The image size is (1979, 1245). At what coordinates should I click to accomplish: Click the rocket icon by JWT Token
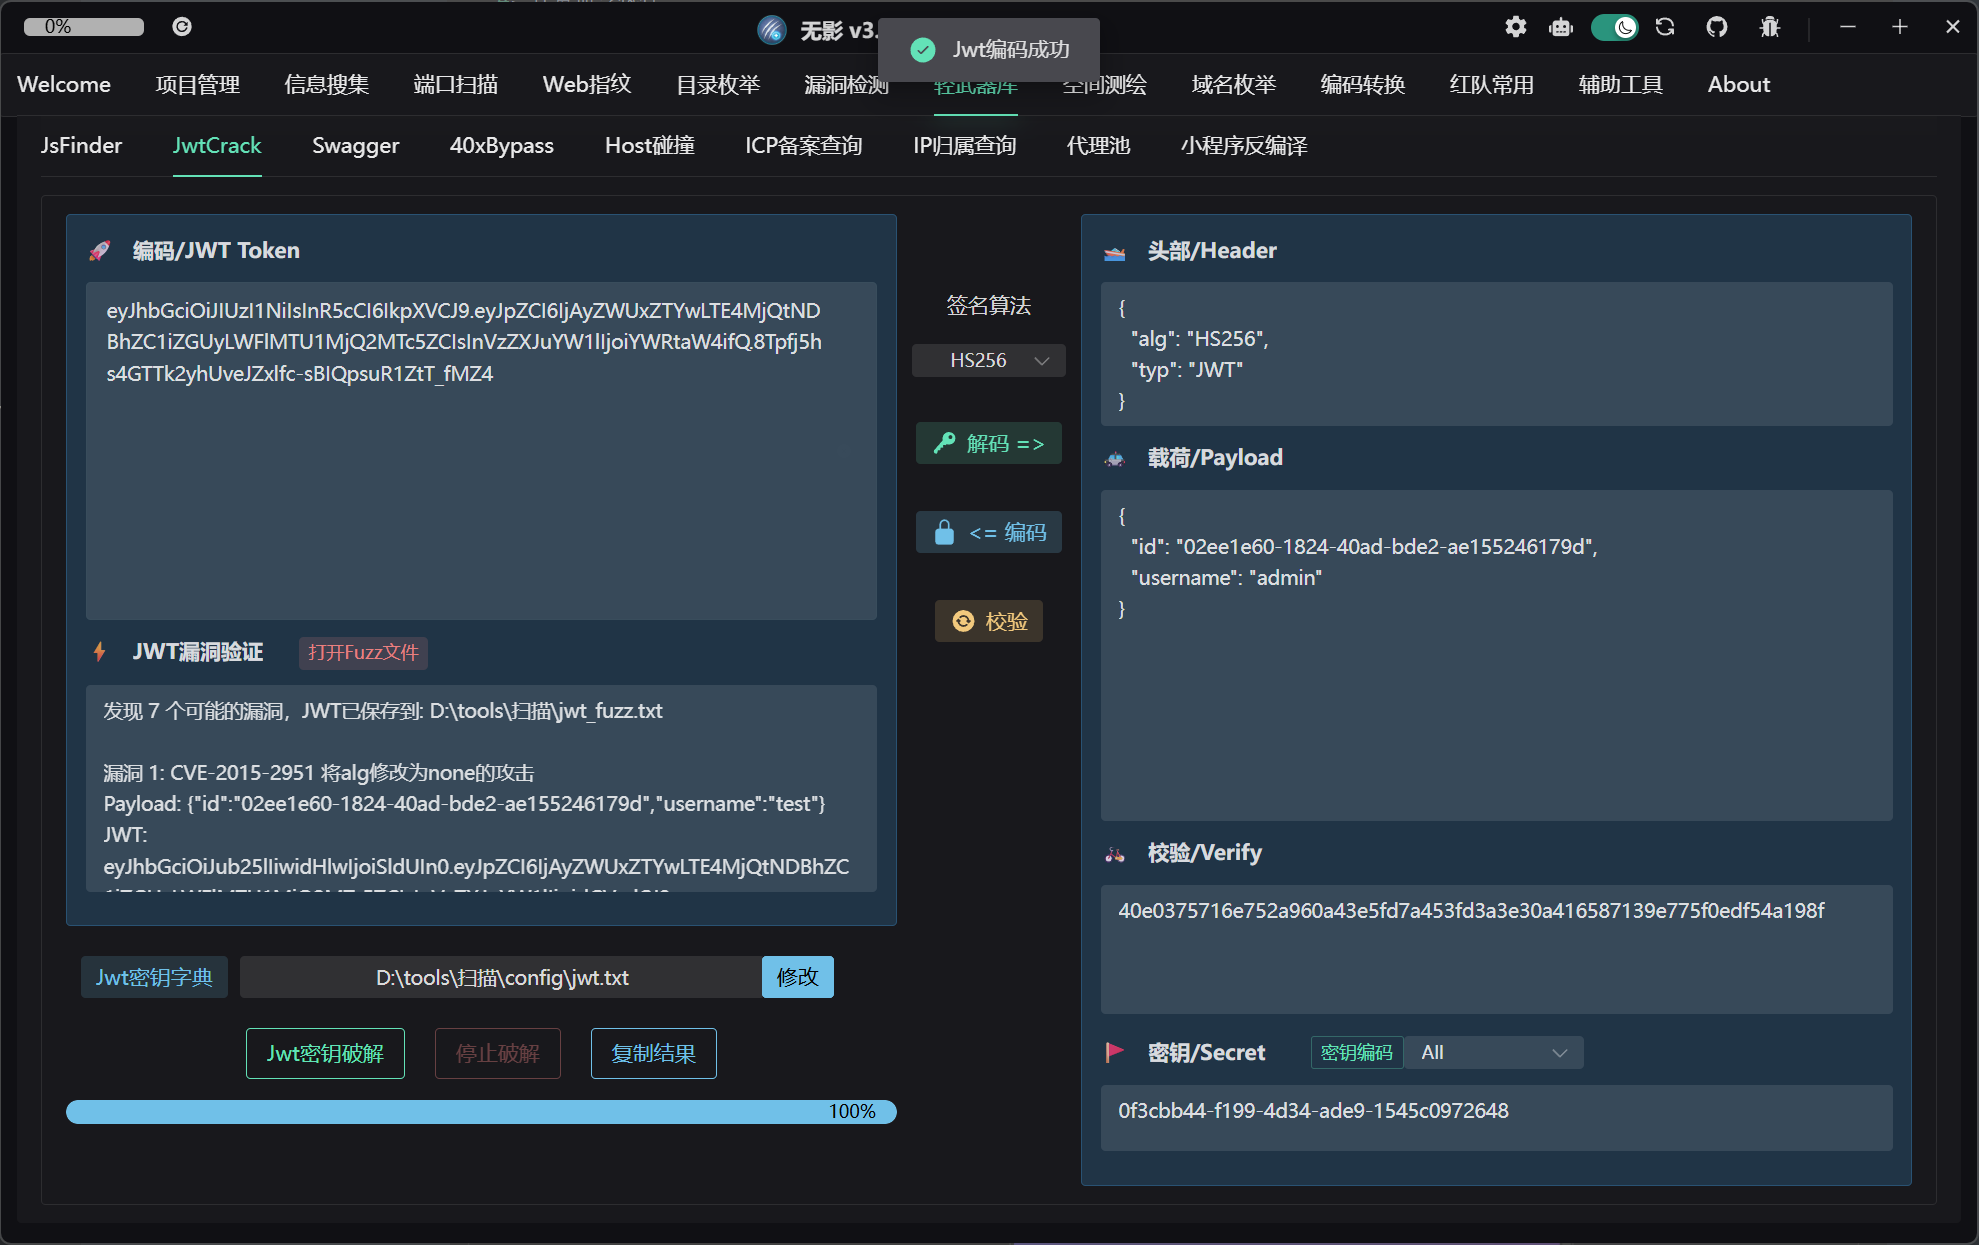(100, 251)
